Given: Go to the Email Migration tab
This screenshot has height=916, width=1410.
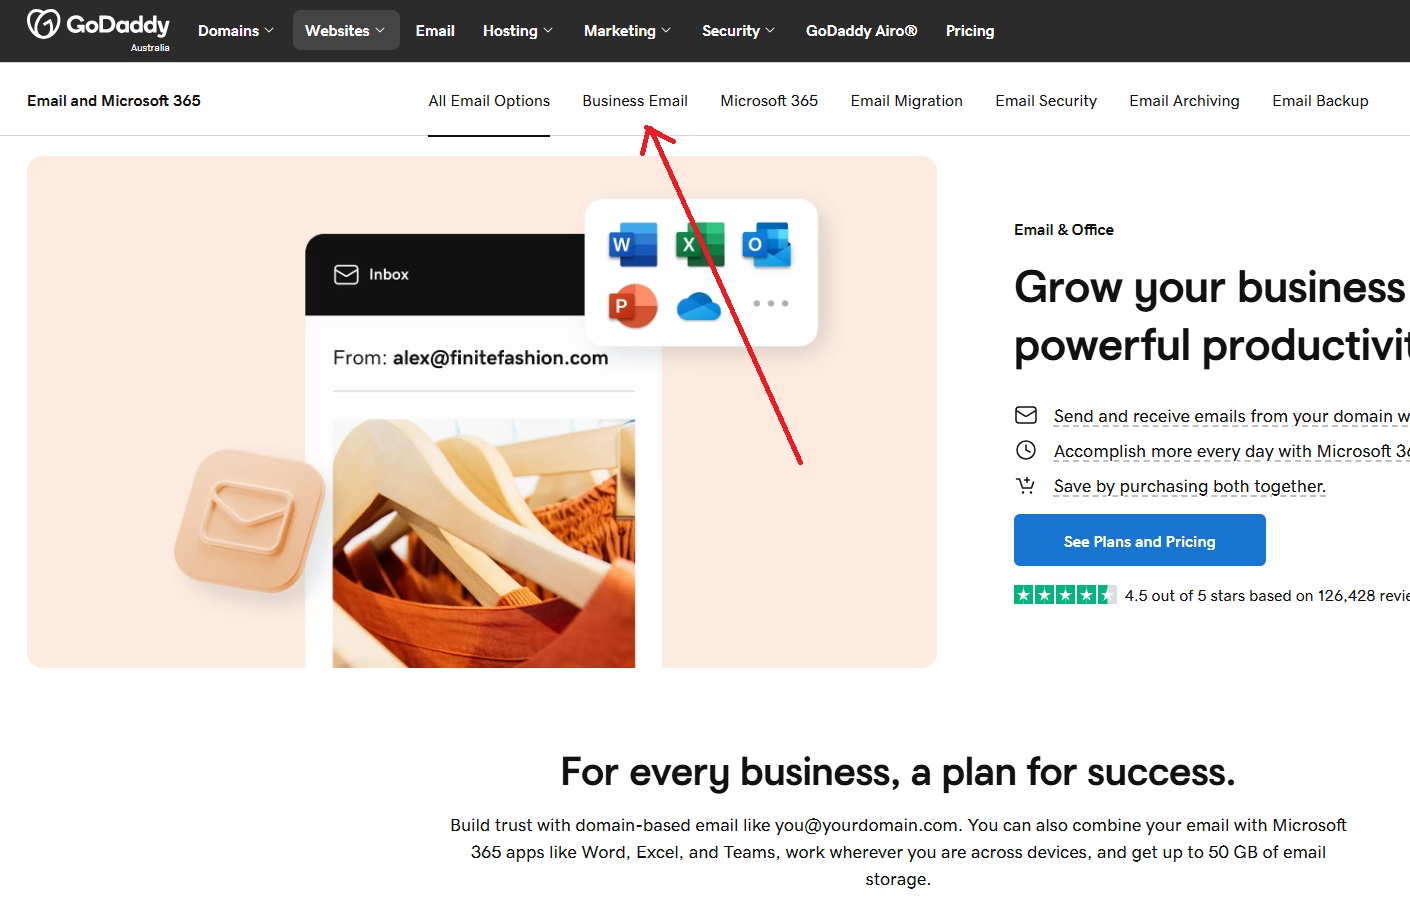Looking at the screenshot, I should pos(907,101).
